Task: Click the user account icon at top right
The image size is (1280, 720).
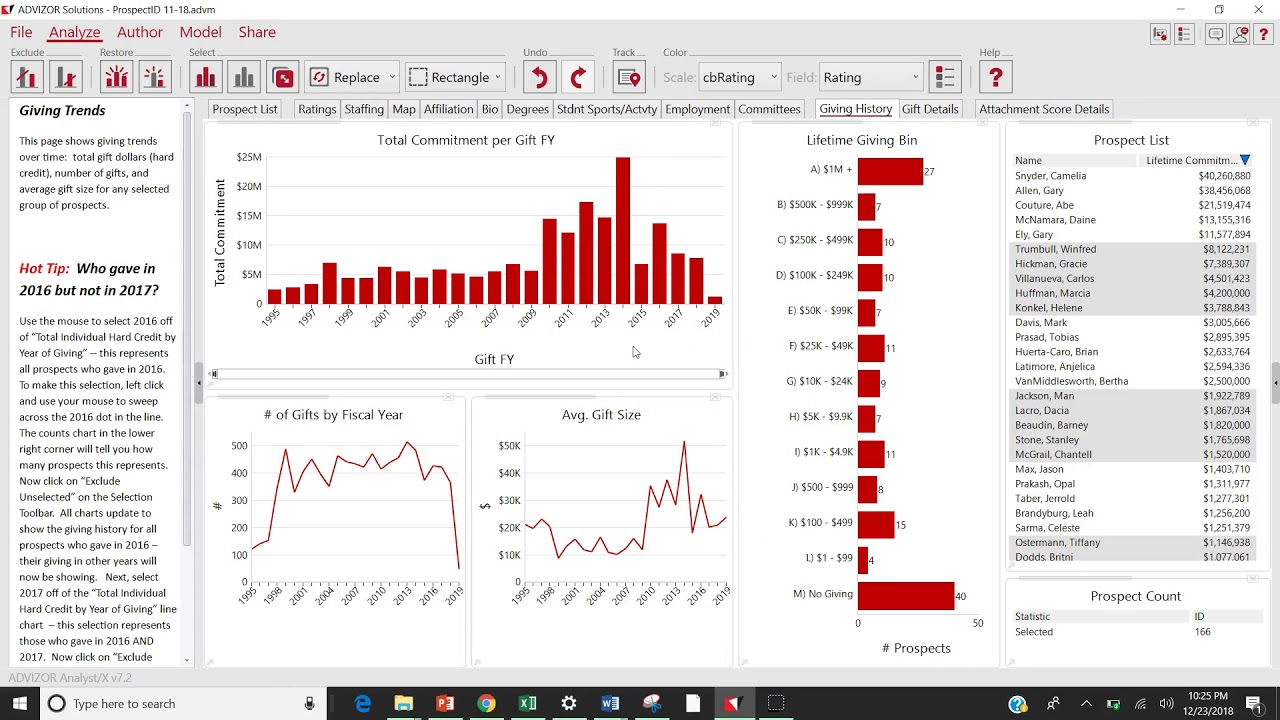Action: [x=1240, y=34]
